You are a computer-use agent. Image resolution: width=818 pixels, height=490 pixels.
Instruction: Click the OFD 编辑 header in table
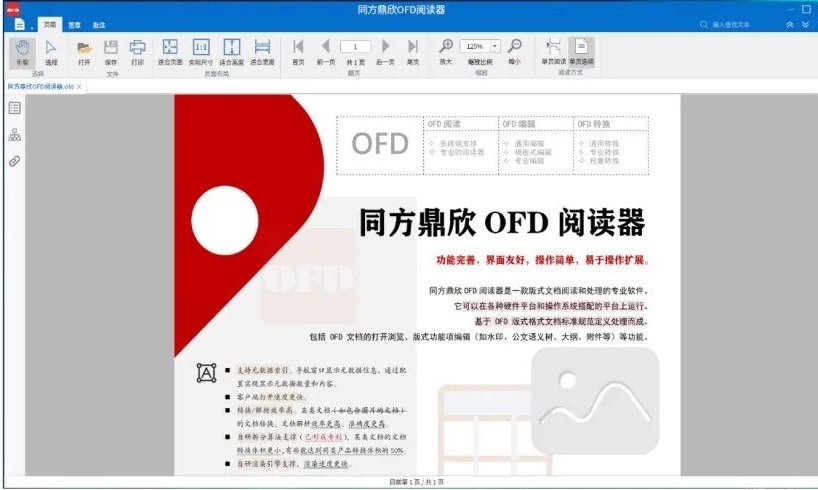[x=519, y=124]
